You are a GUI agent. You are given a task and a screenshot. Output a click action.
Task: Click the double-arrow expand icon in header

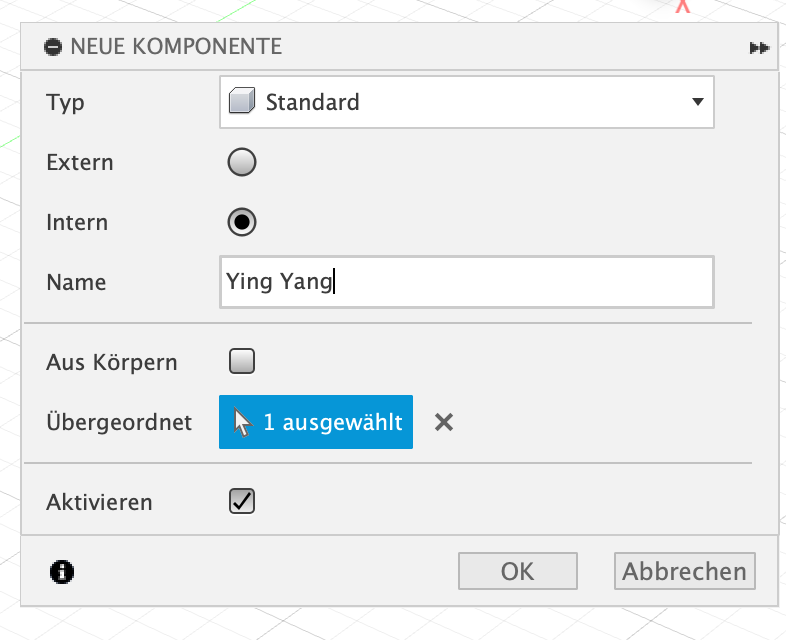pyautogui.click(x=759, y=48)
